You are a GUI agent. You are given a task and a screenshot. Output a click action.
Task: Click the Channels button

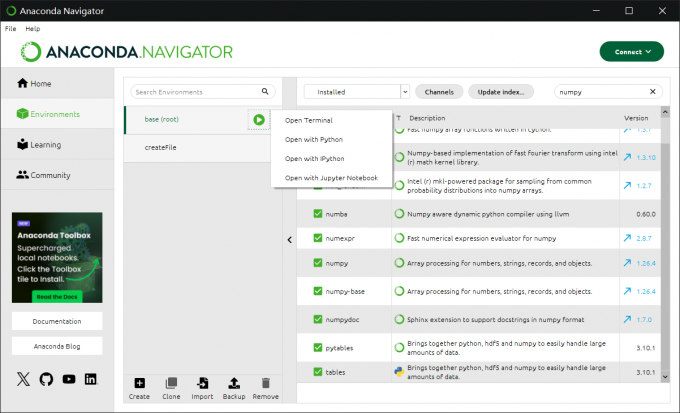pos(439,92)
